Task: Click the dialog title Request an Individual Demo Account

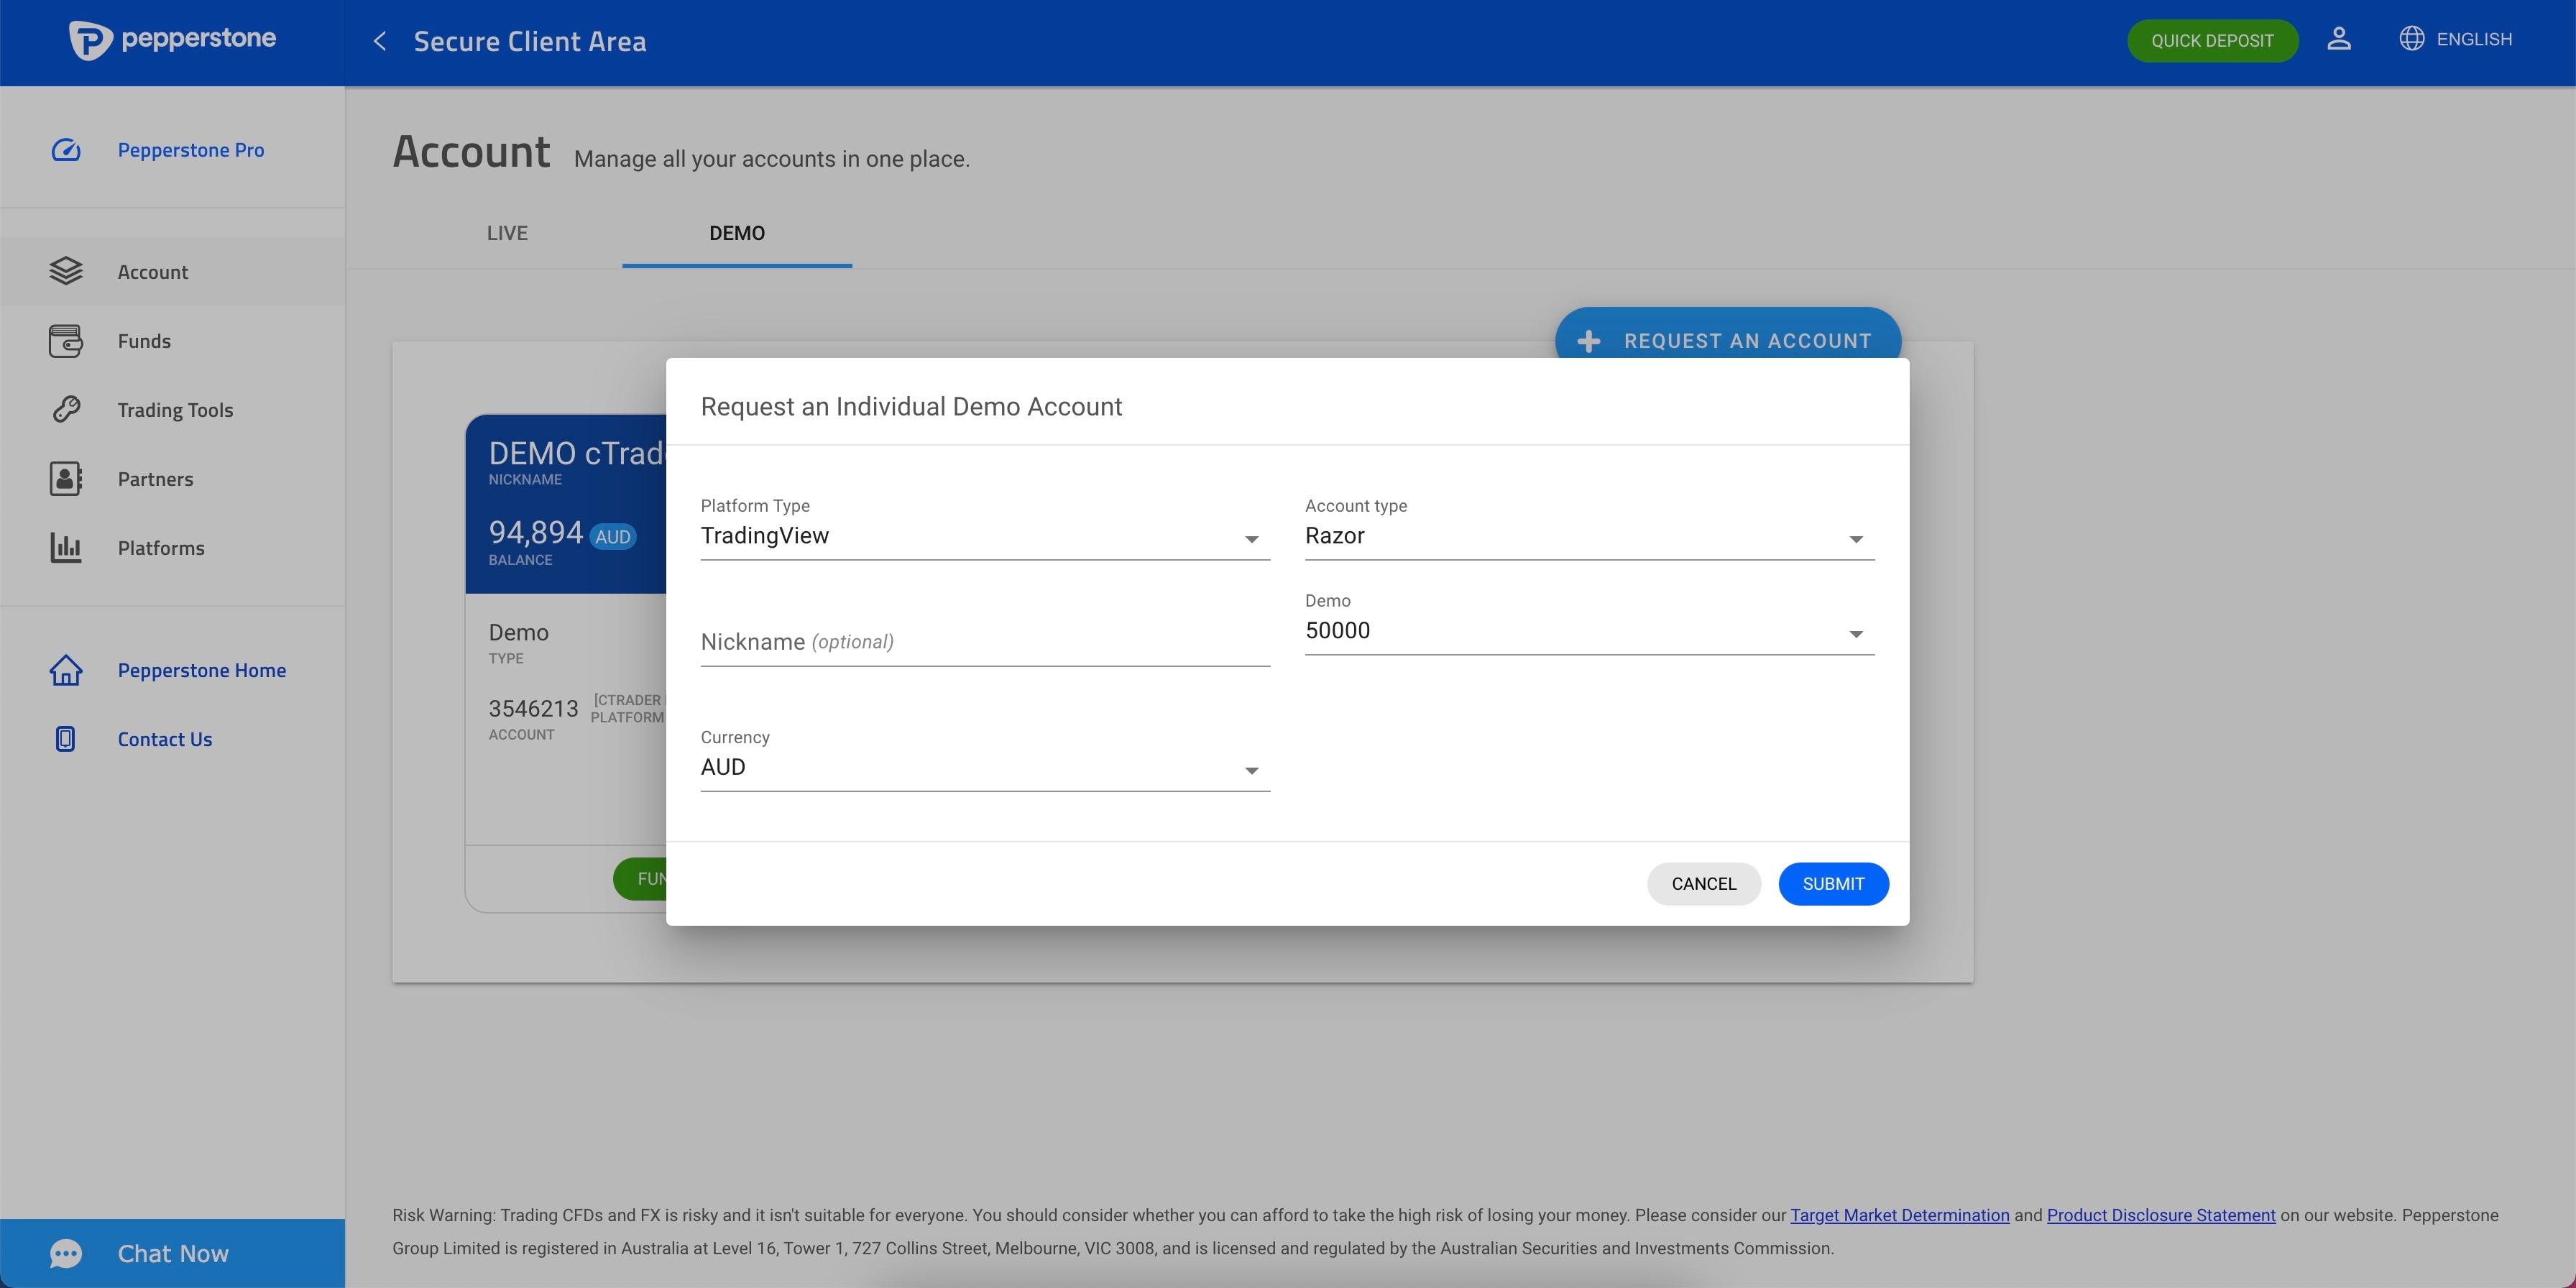Action: pos(911,406)
